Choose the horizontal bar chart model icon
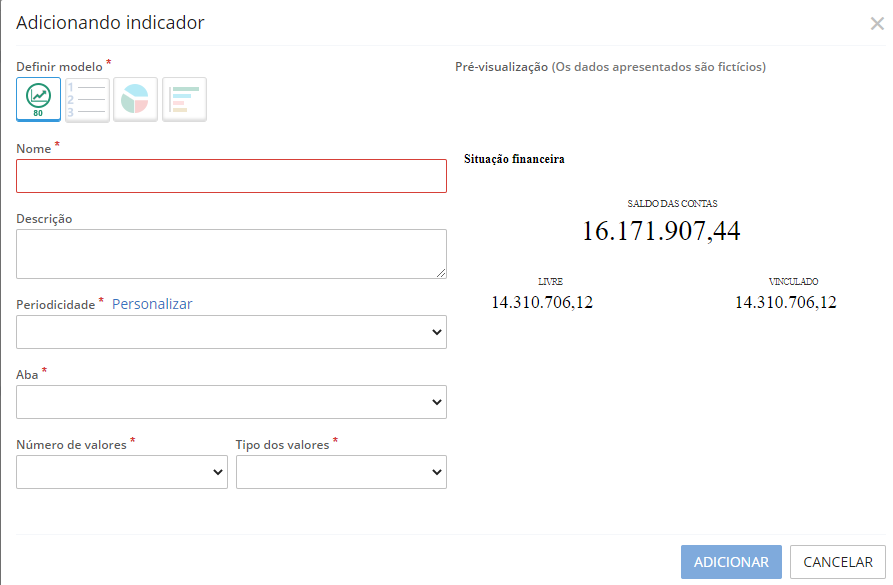Image resolution: width=893 pixels, height=585 pixels. click(184, 99)
